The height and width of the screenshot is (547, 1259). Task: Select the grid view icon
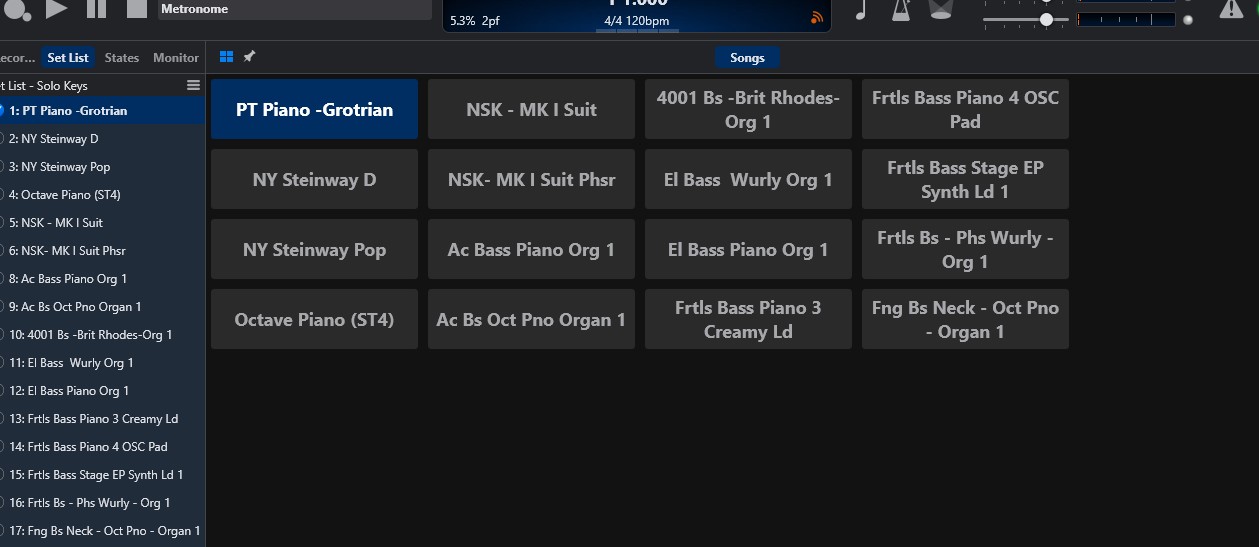click(226, 57)
